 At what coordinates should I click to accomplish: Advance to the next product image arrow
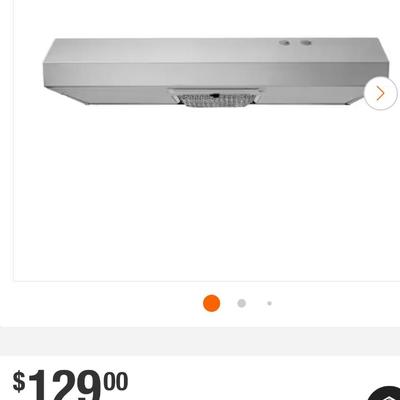click(380, 93)
